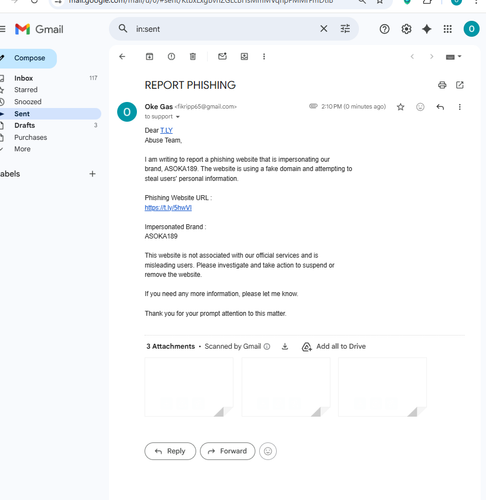Open the phishing URL https://t.ly link
This screenshot has height=500, width=486.
pos(168,208)
